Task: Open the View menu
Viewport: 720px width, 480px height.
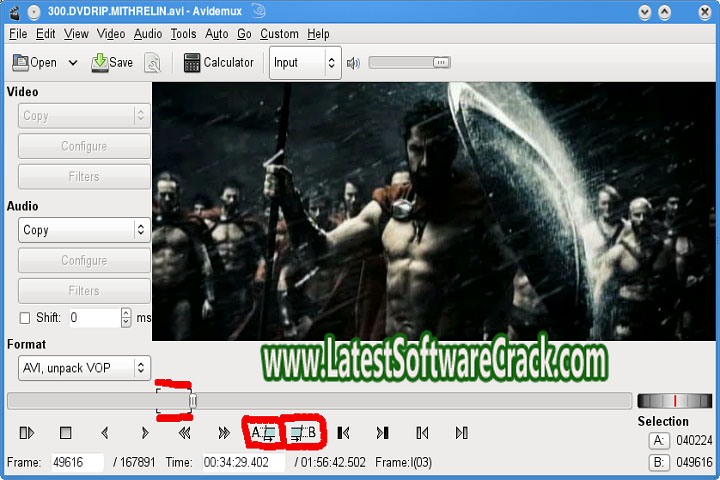Action: click(x=76, y=34)
